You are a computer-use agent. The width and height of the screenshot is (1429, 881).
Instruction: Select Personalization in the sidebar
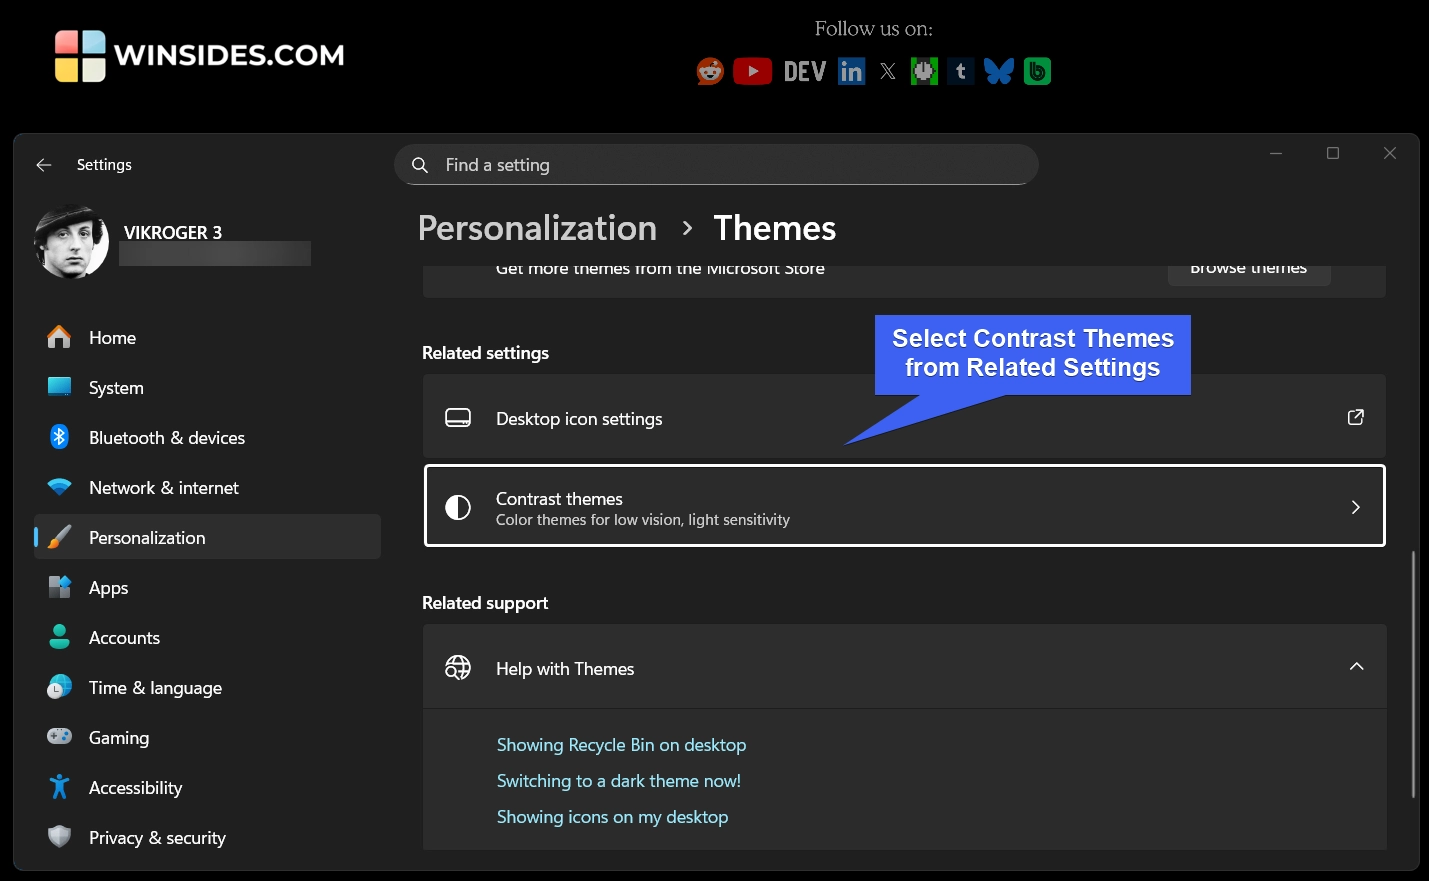click(x=147, y=537)
